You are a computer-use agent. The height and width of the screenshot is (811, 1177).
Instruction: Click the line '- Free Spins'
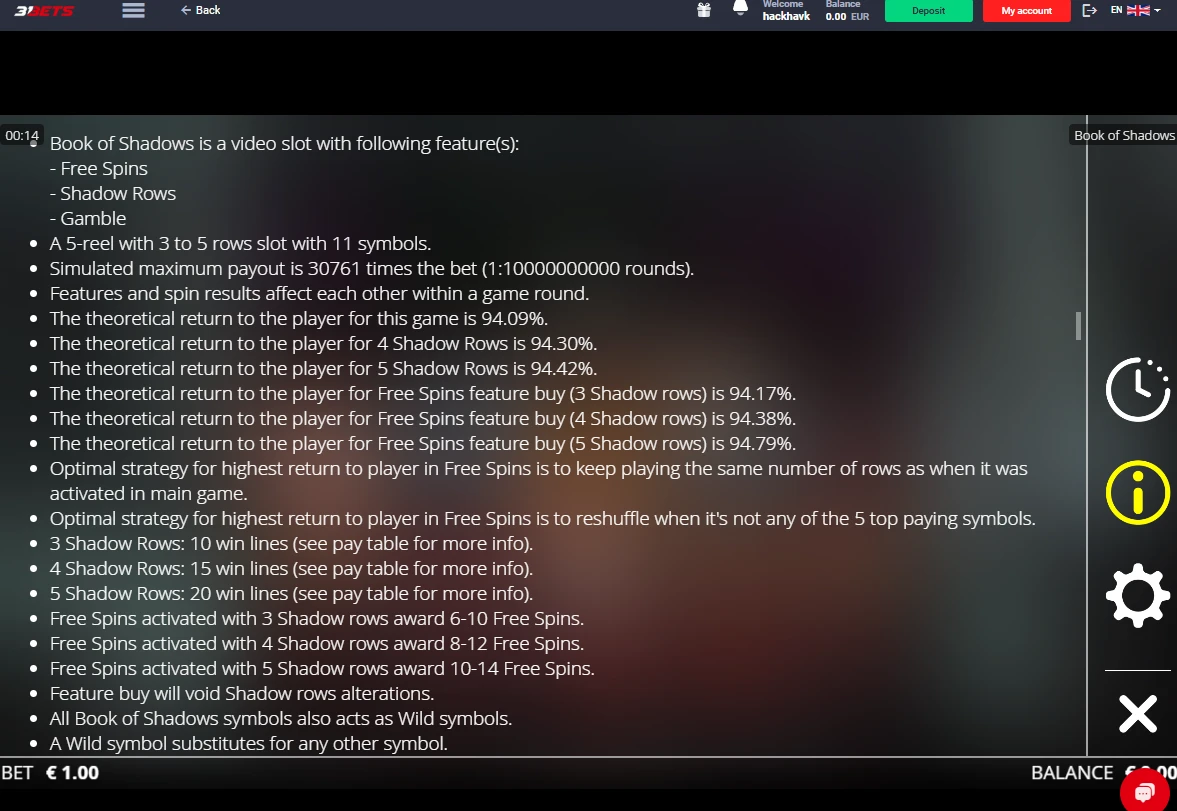(98, 168)
